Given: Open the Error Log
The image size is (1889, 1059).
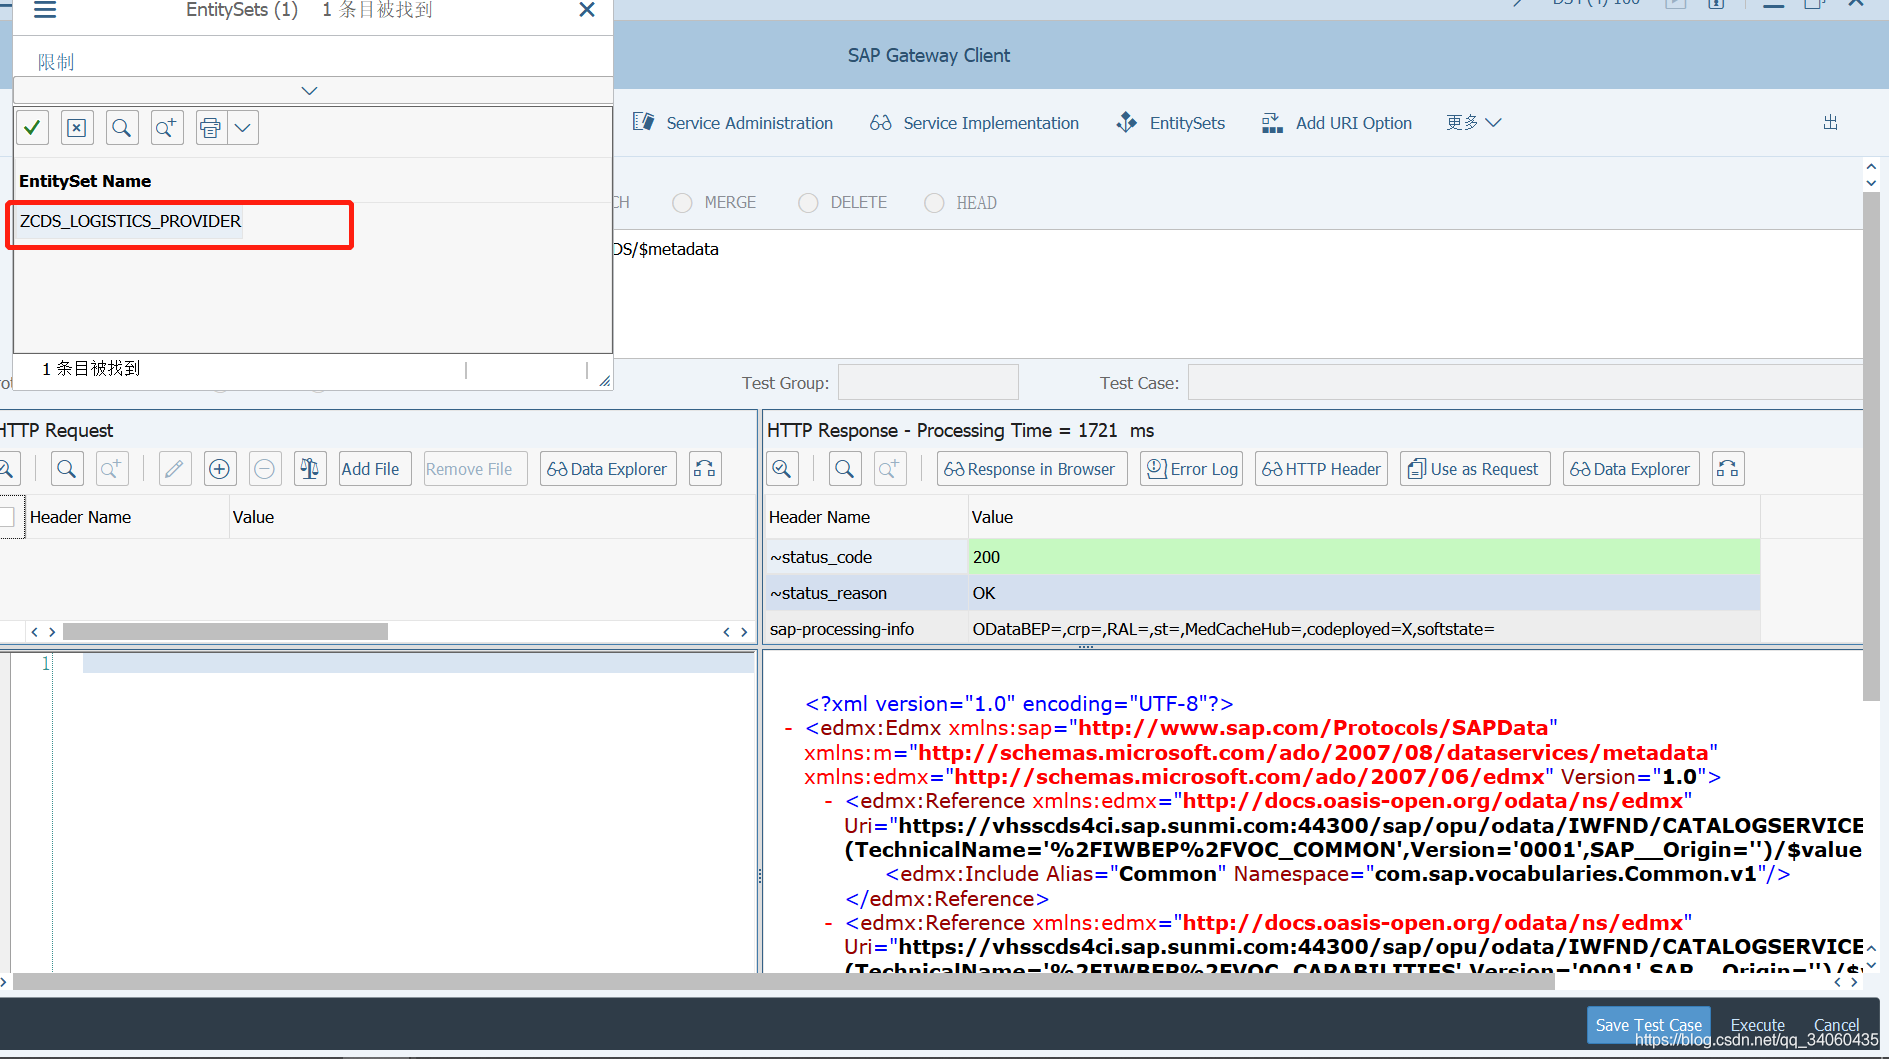Looking at the screenshot, I should (x=1191, y=469).
